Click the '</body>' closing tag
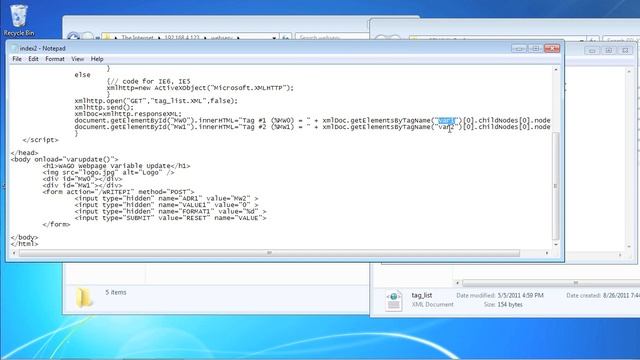 click(24, 238)
